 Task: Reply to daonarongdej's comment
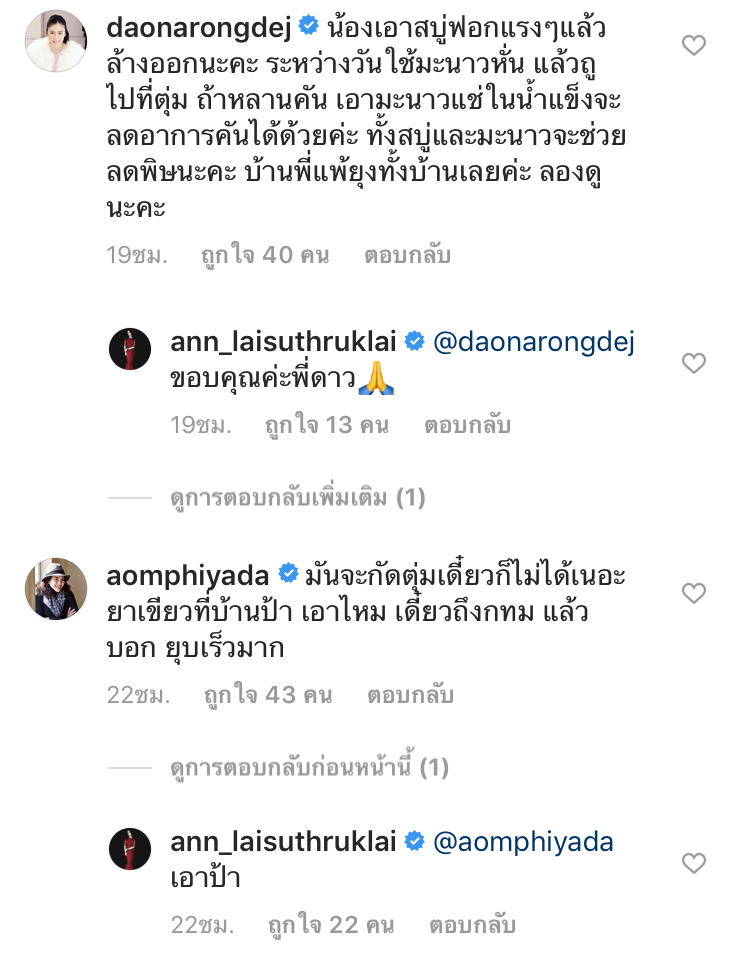tap(407, 255)
